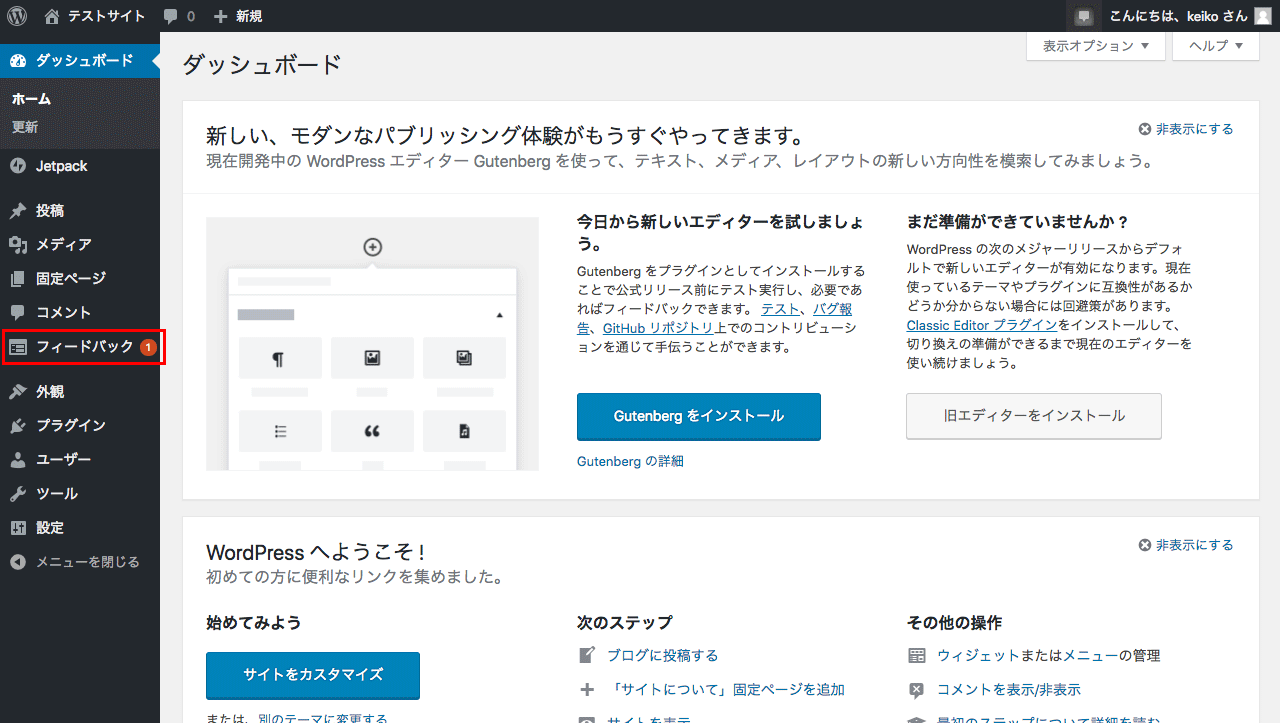1280x723 pixels.
Task: Click the 投稿 pushpin icon
Action: (x=18, y=211)
